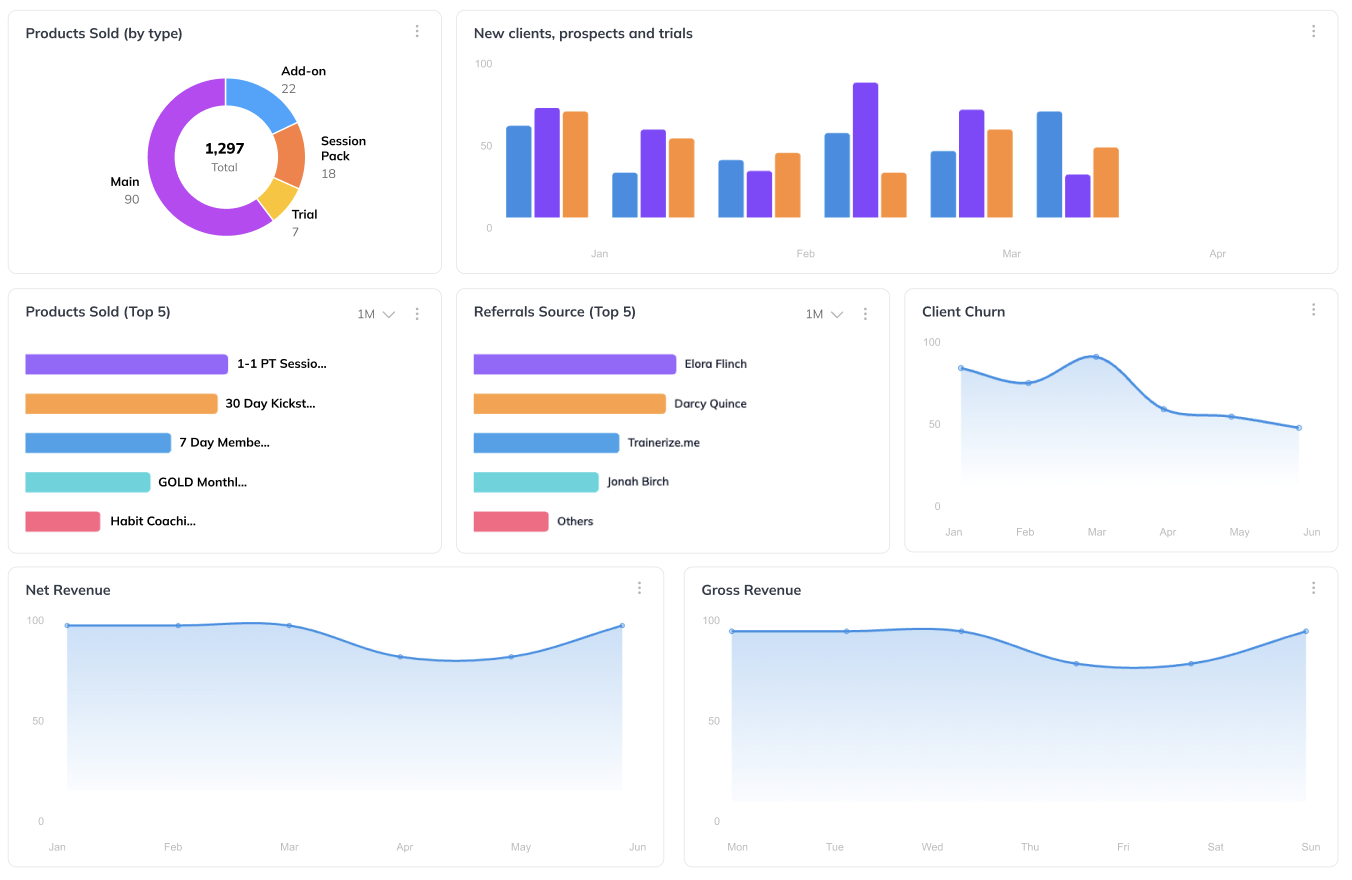Click the 'Elora Flinch' referral name
This screenshot has height=880, width=1352.
(x=716, y=364)
